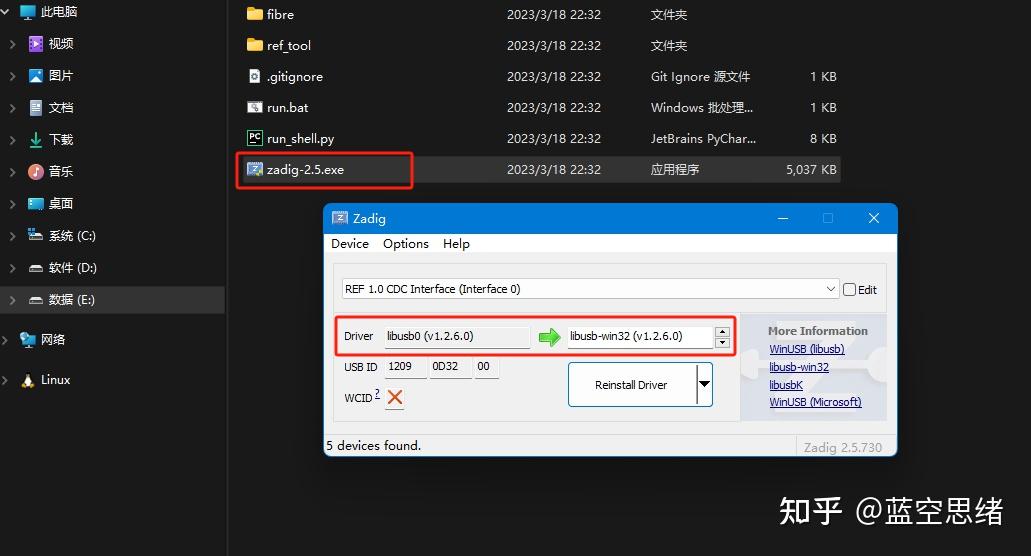Open 下载 downloads icon in sidebar
This screenshot has width=1031, height=556.
click(x=36, y=139)
